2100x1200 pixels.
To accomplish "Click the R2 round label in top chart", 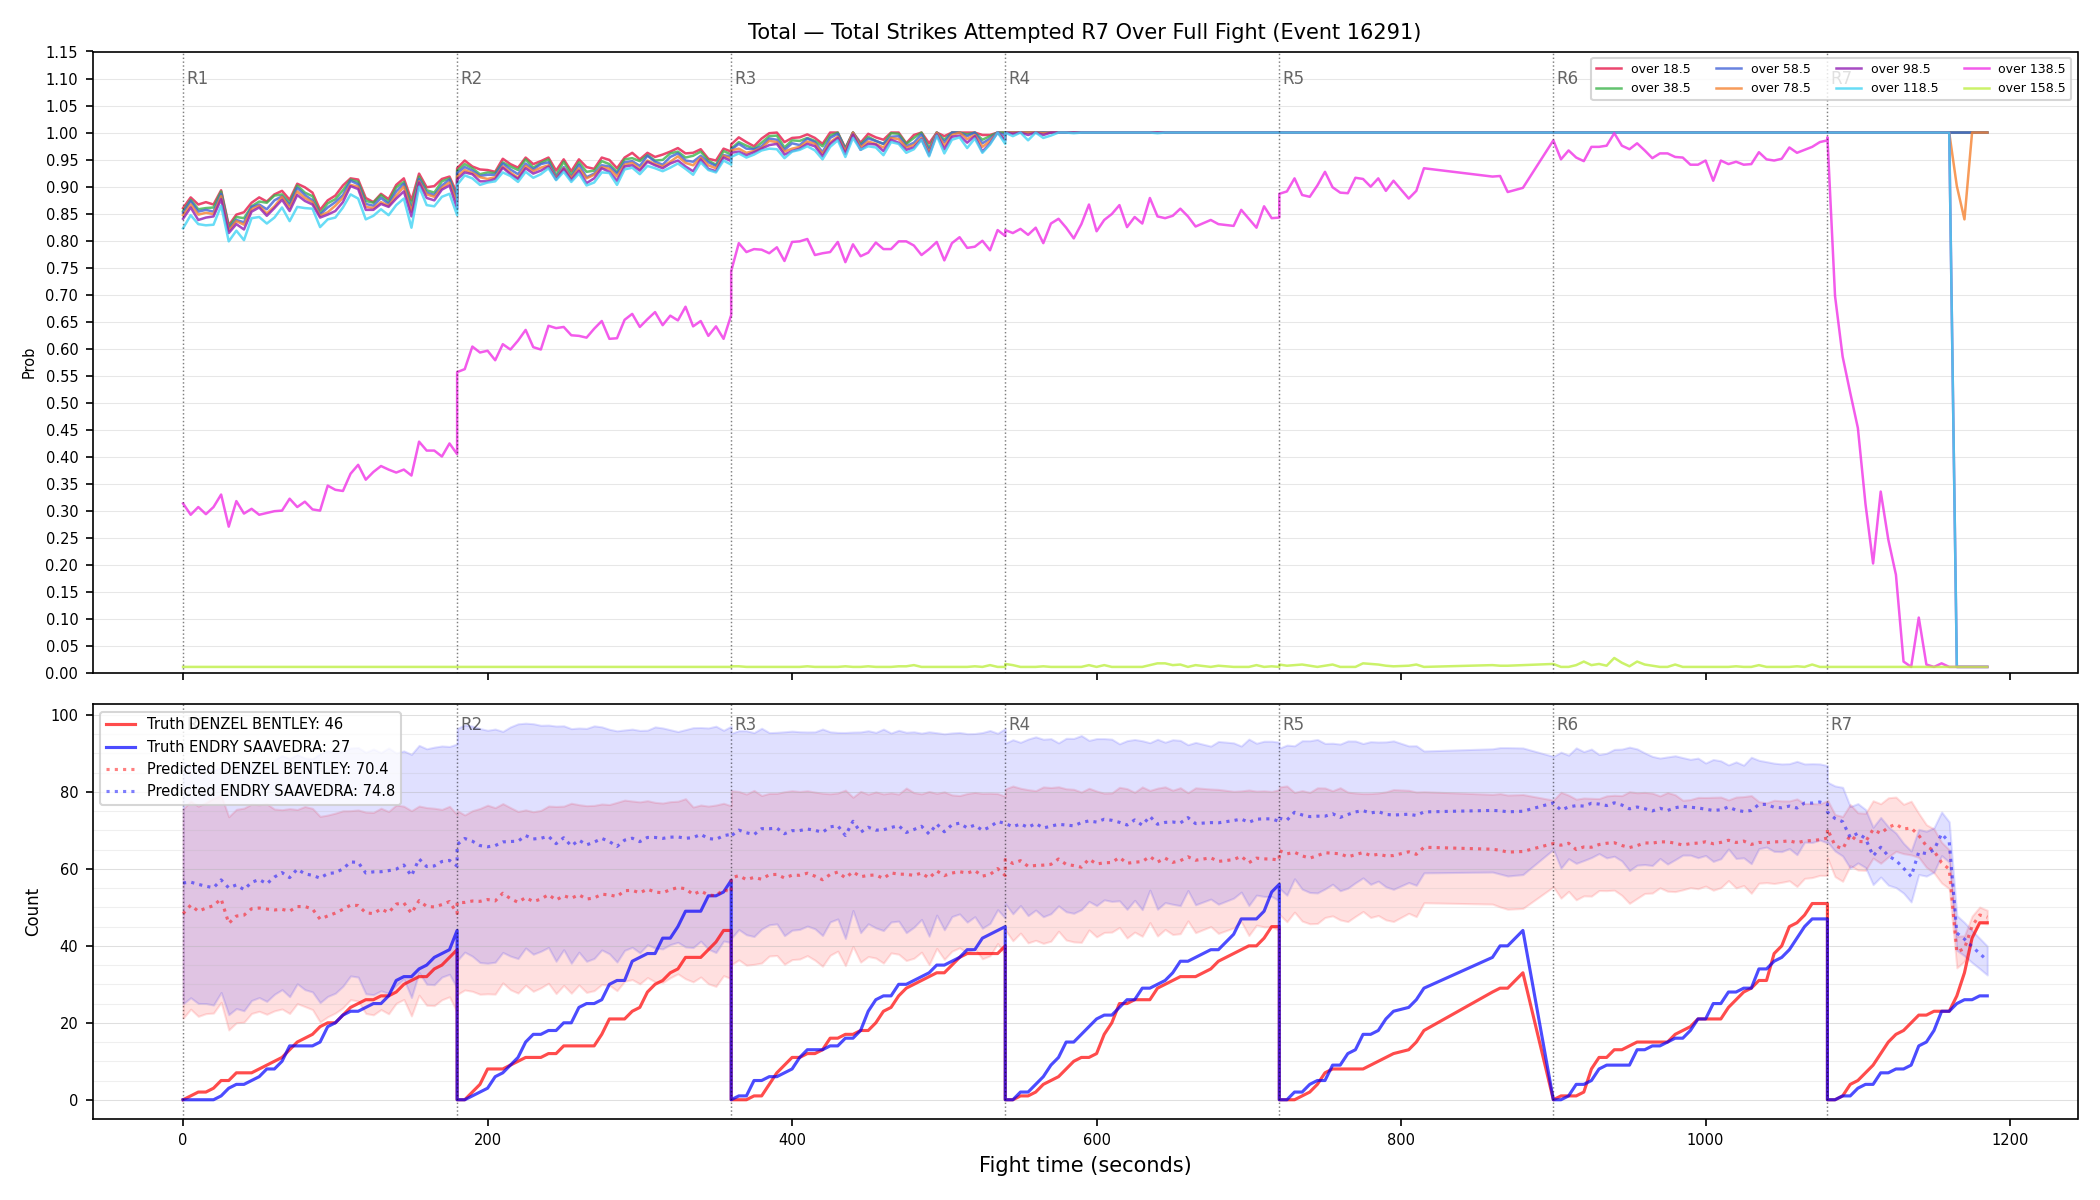I will point(471,79).
